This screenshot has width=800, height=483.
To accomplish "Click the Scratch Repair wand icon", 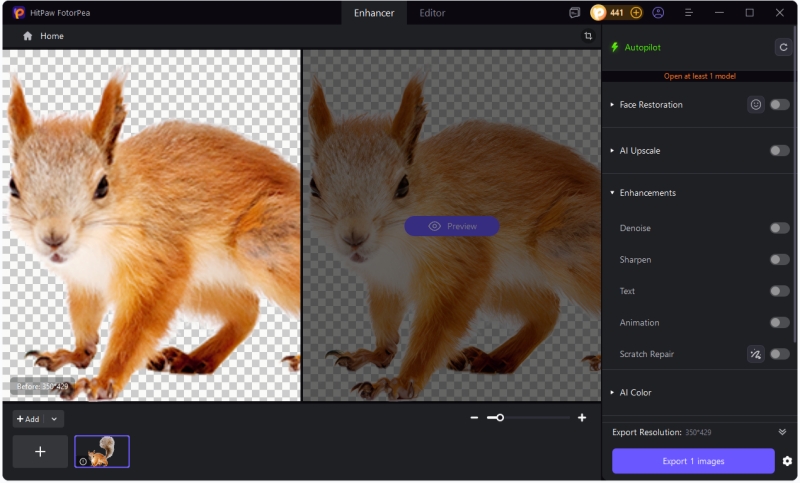I will coord(756,354).
